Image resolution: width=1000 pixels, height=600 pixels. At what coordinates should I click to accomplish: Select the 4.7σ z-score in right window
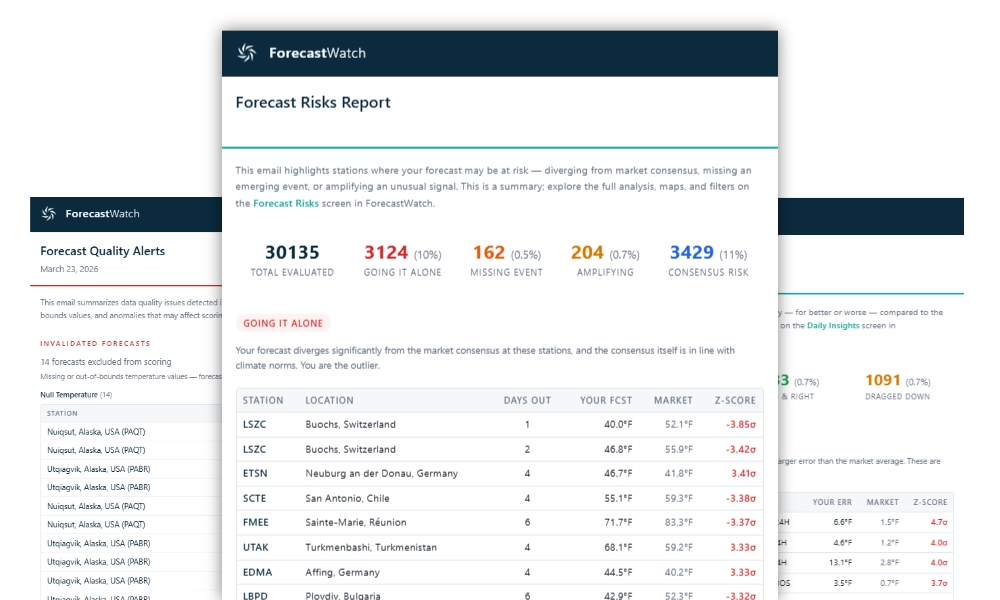[x=939, y=522]
